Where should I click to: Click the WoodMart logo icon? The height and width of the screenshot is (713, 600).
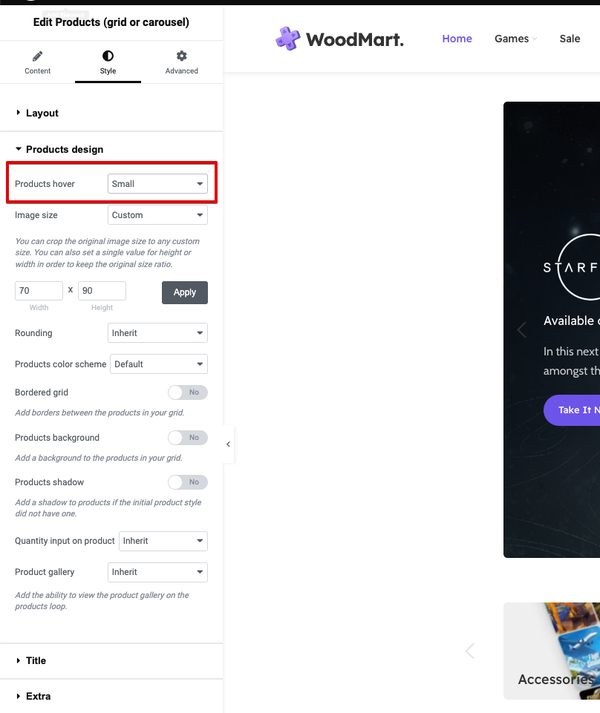click(x=288, y=39)
